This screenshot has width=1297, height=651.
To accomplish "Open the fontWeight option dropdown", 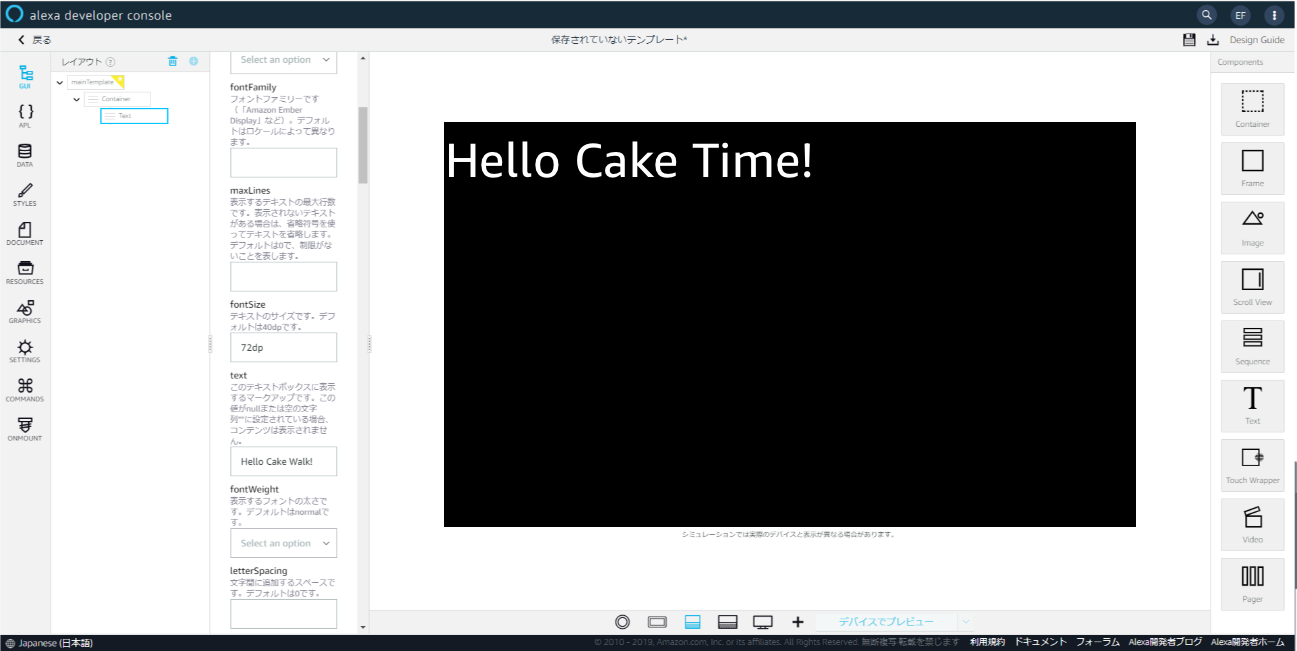I will pos(283,542).
